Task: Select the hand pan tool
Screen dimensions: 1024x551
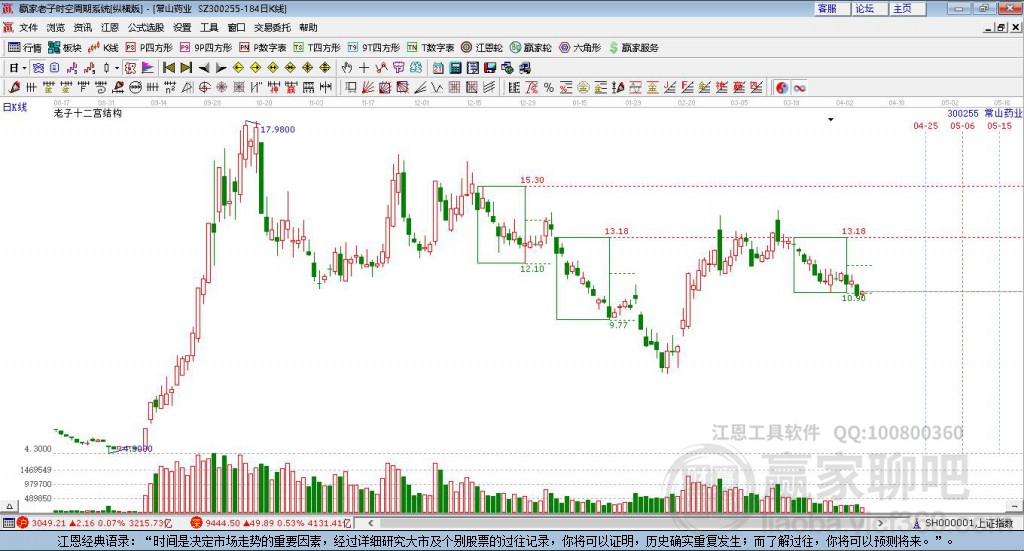Action: pos(347,68)
